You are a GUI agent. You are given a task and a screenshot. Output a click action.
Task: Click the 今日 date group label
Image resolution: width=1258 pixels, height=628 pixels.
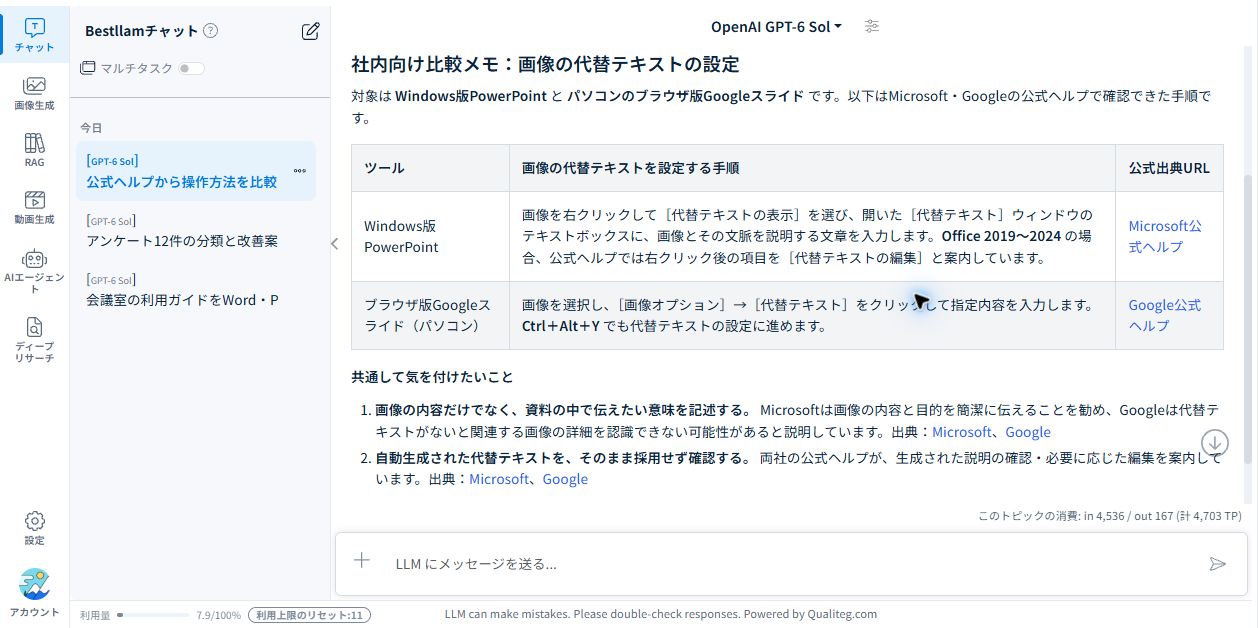[91, 128]
